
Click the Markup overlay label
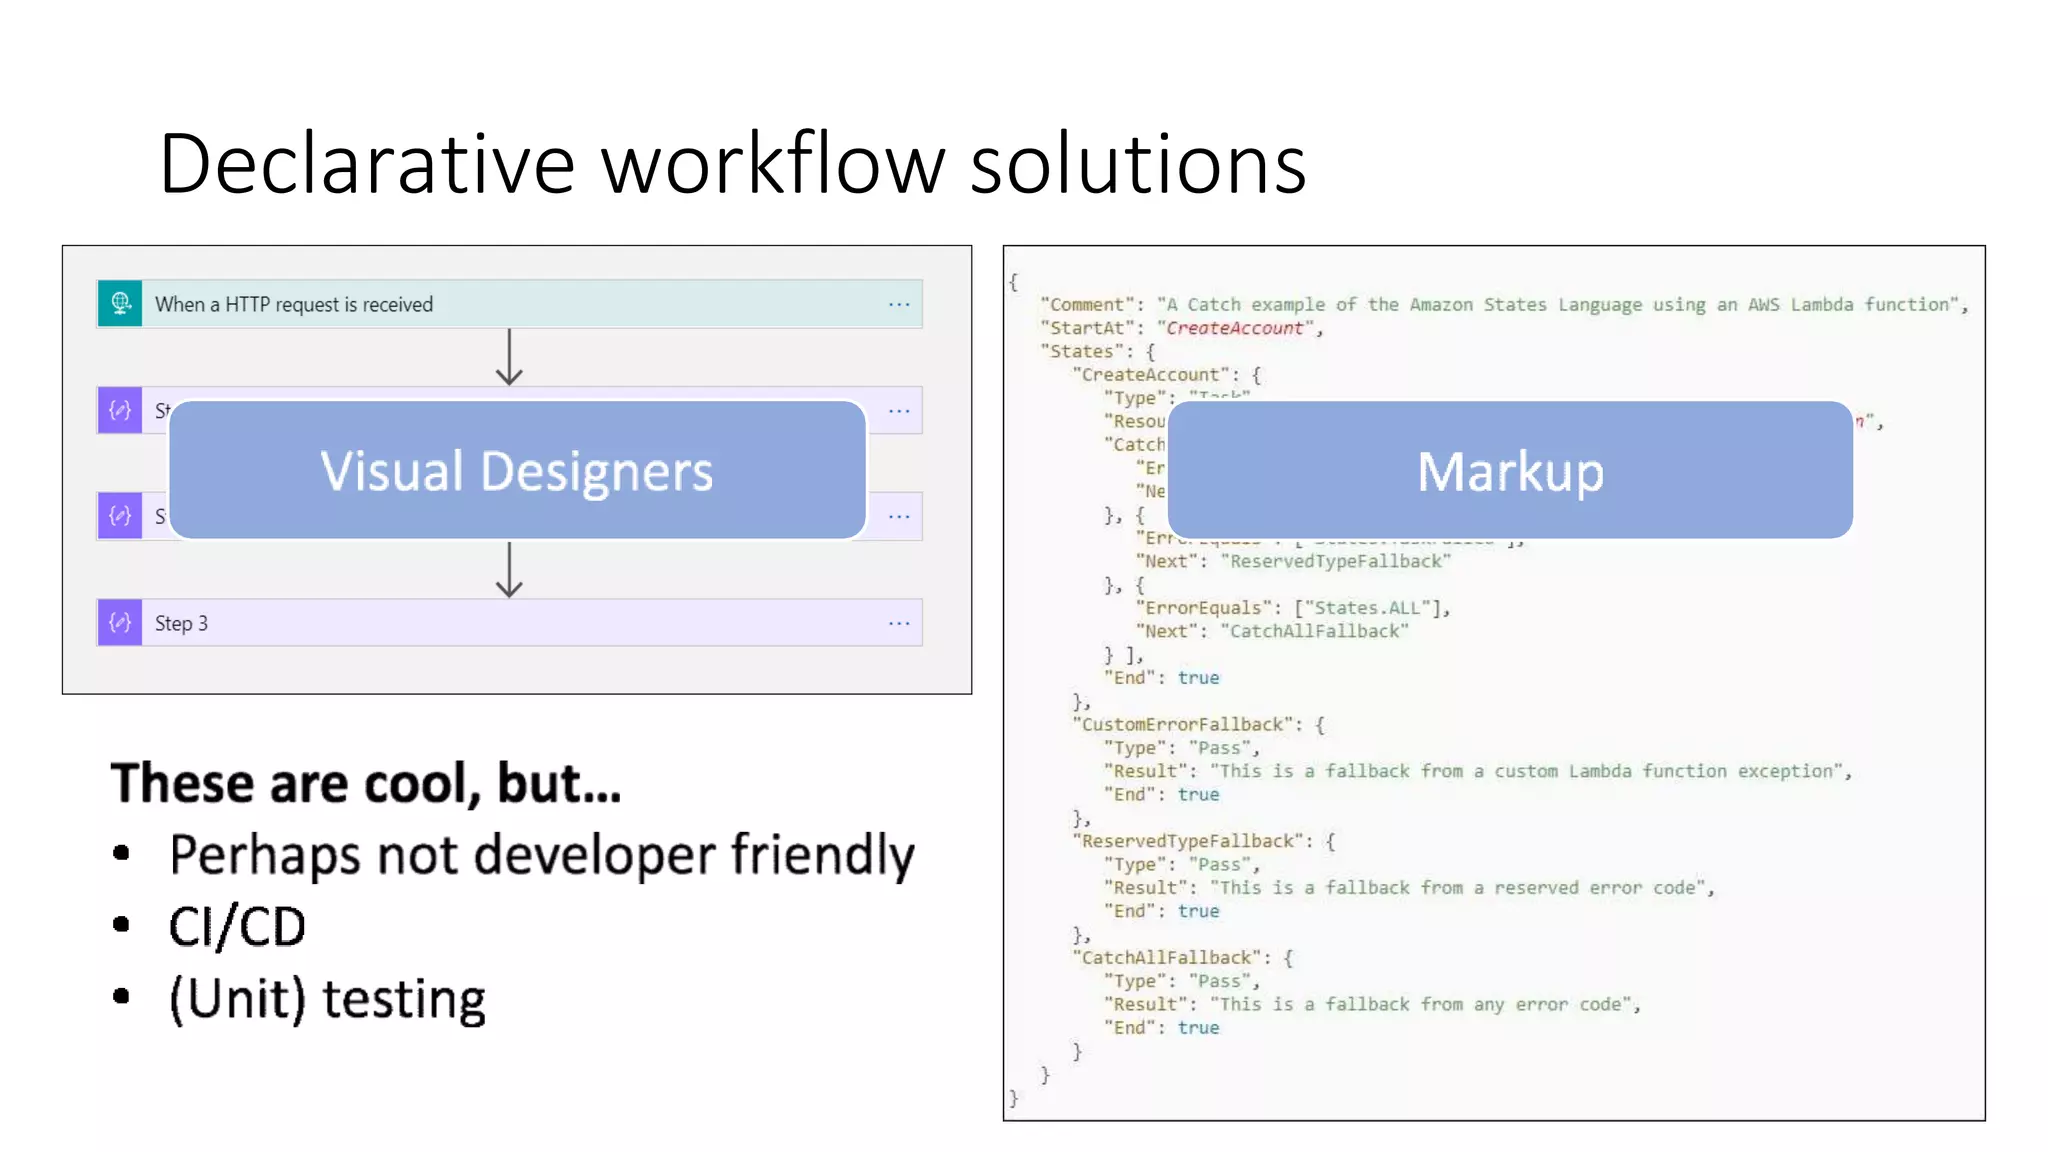(x=1510, y=470)
